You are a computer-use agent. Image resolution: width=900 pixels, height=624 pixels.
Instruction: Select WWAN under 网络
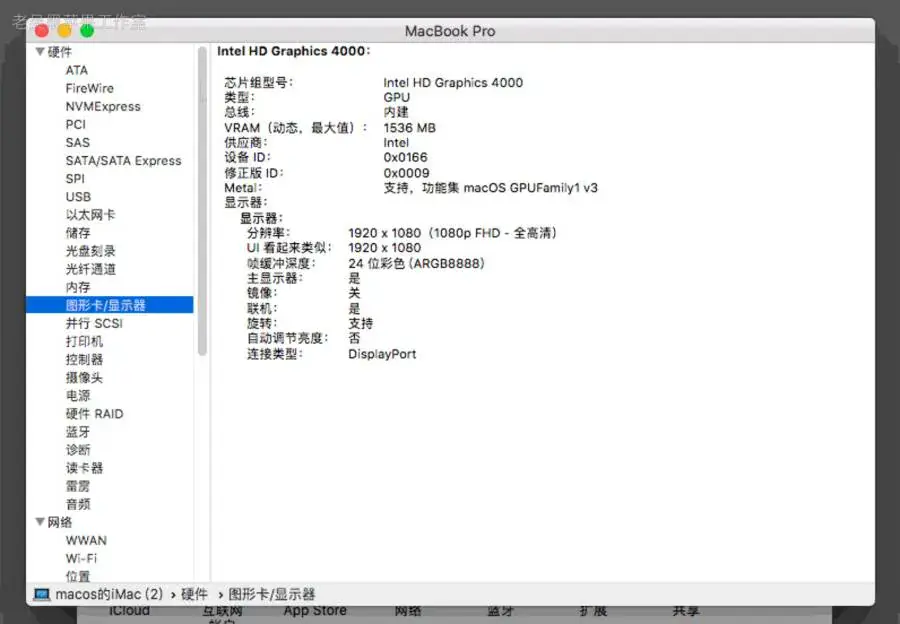coord(86,540)
